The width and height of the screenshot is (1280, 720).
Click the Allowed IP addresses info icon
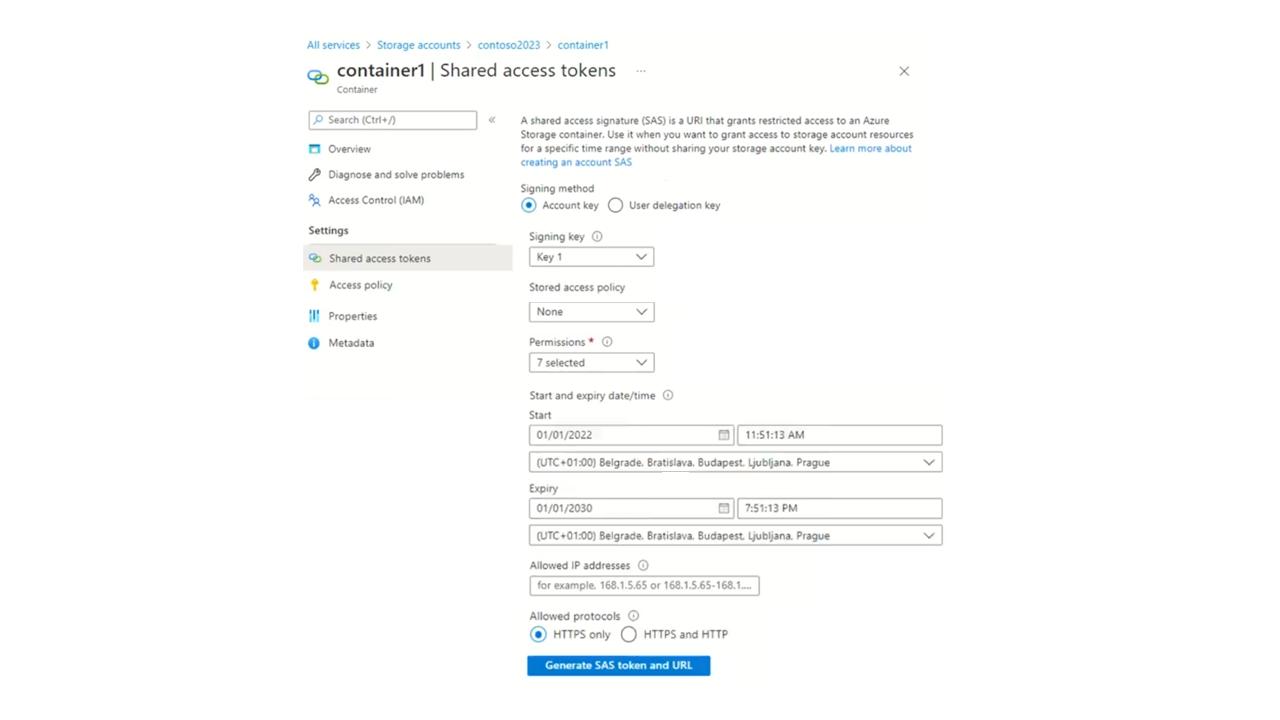(x=643, y=565)
